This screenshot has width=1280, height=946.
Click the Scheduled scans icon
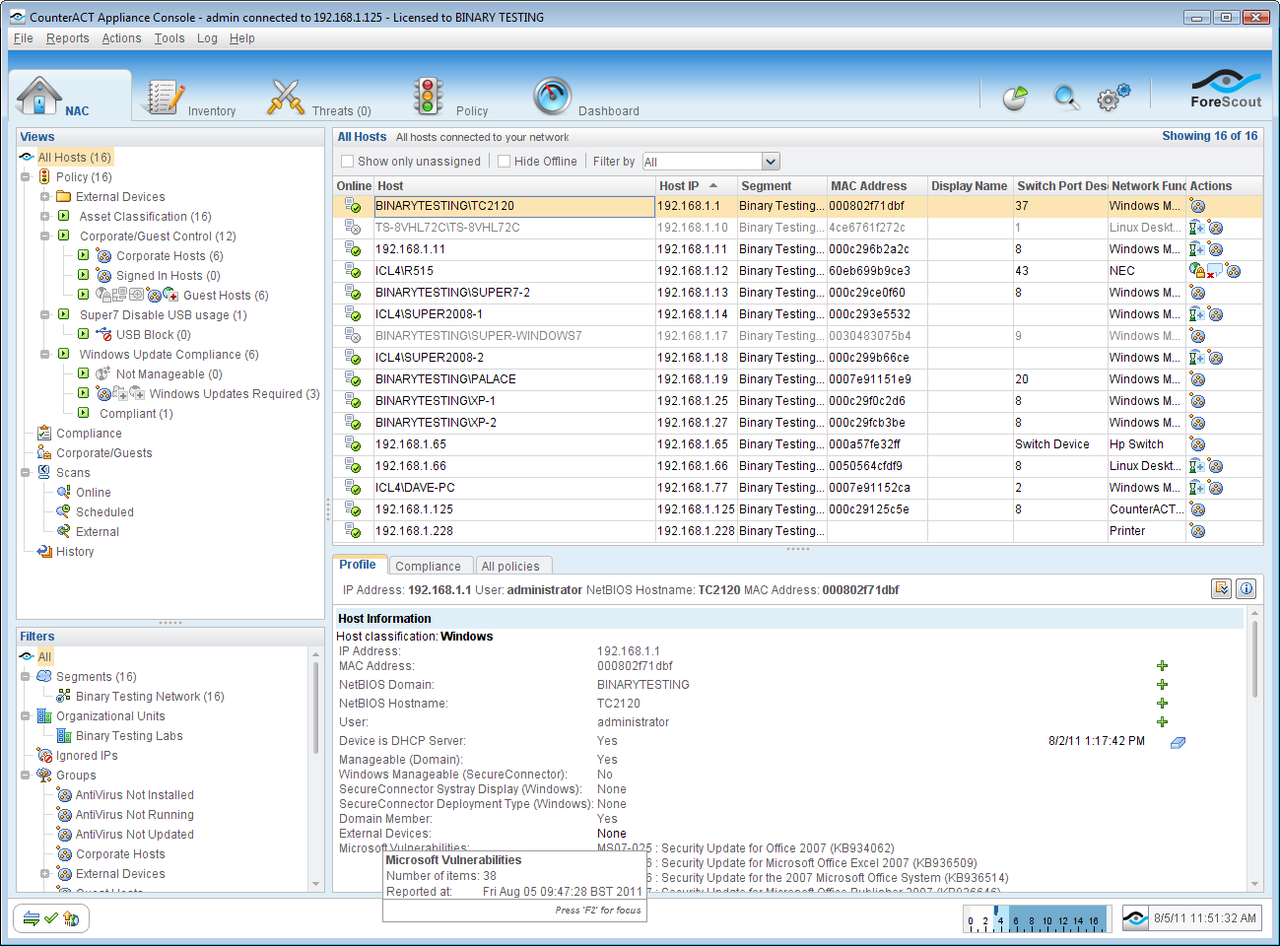coord(64,512)
